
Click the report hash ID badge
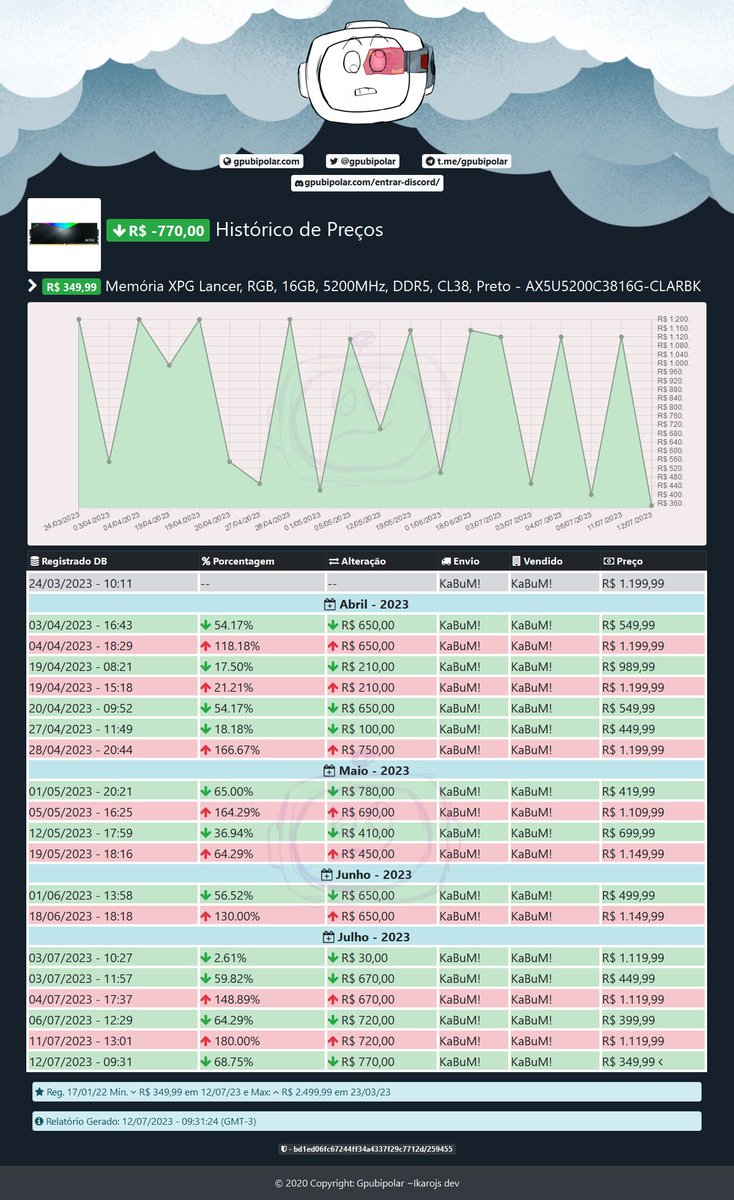[x=367, y=1149]
